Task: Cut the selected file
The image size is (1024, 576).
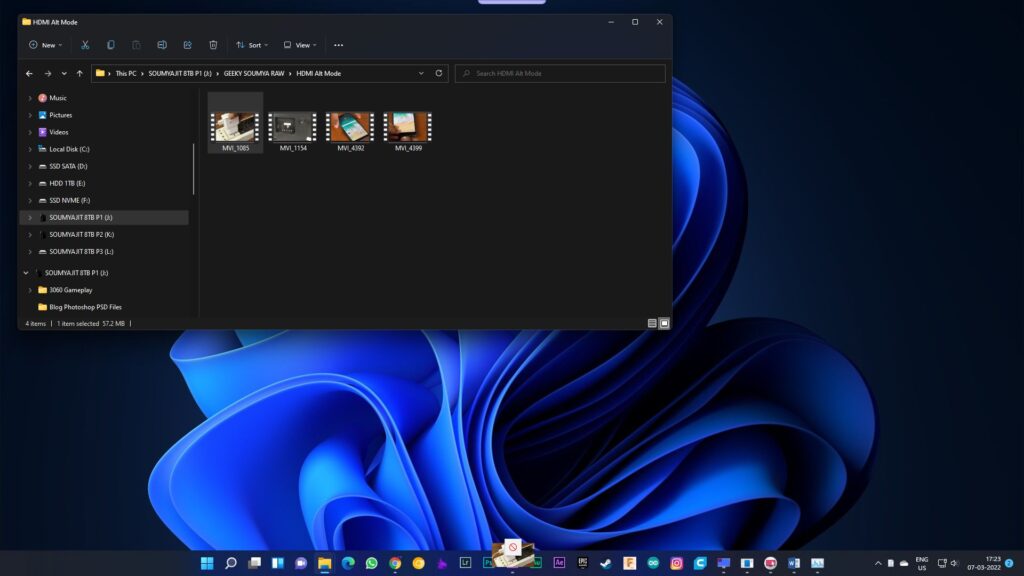Action: 85,45
